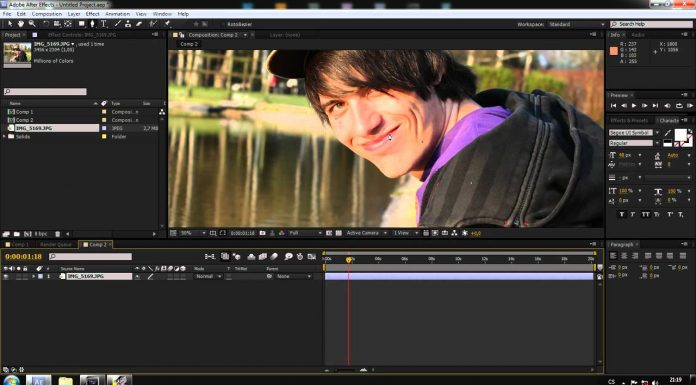Click the current timecode 0:00:01:18

click(23, 256)
